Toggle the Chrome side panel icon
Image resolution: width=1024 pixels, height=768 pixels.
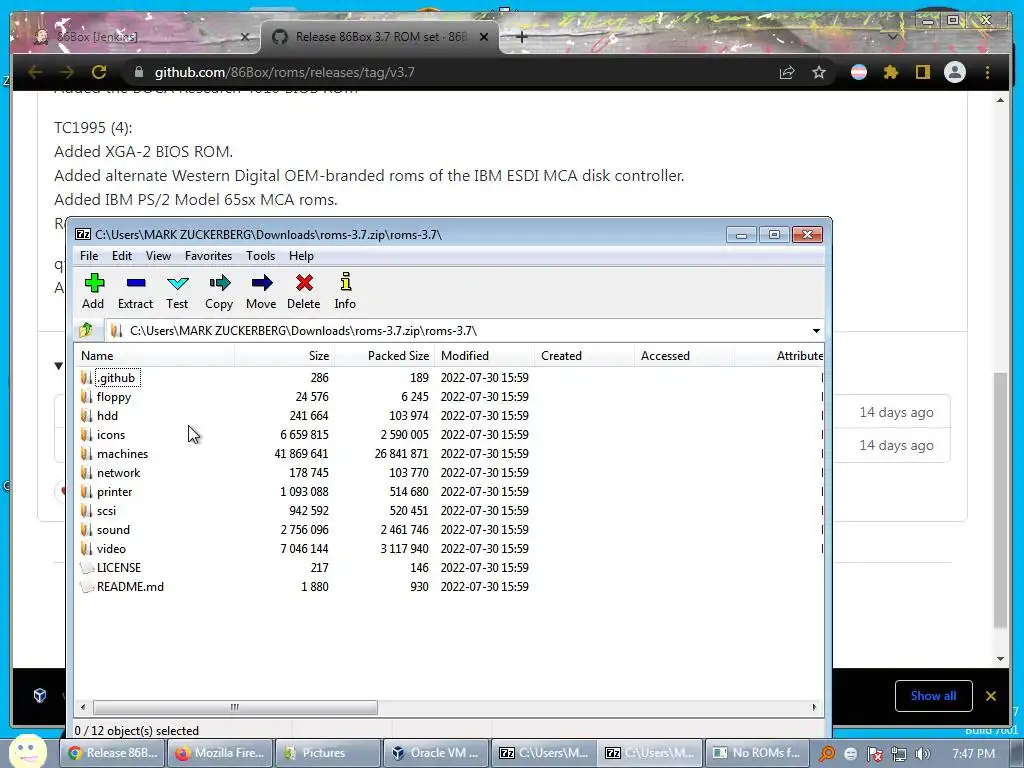(922, 72)
